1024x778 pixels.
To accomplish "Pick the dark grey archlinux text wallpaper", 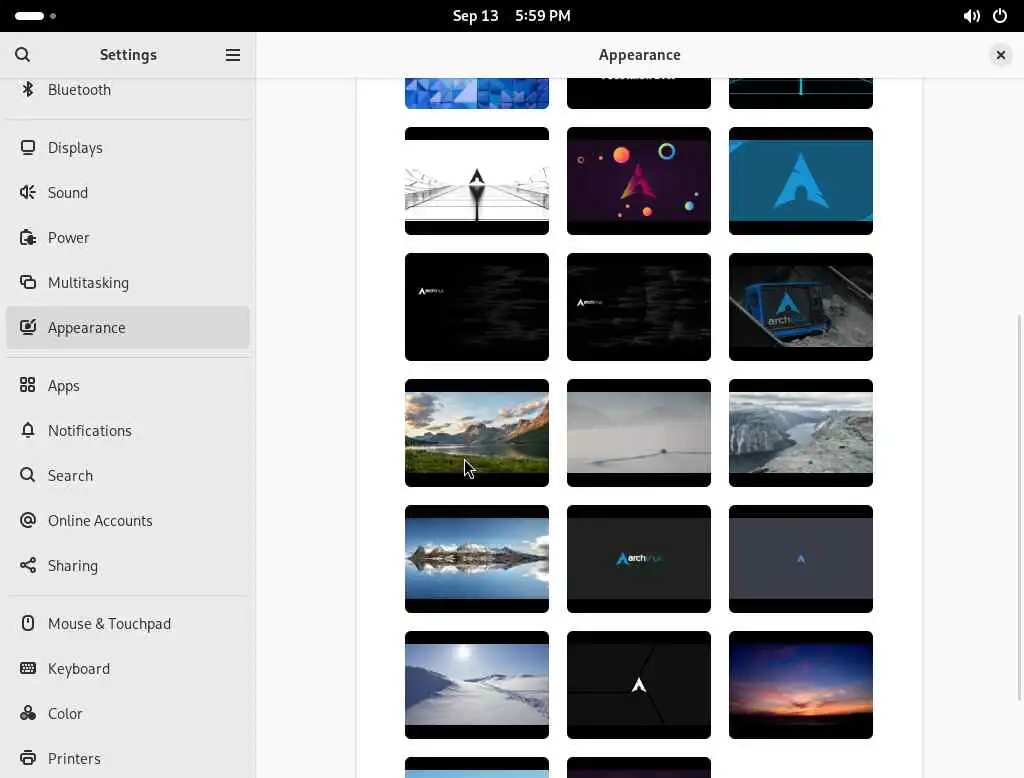I will point(639,559).
